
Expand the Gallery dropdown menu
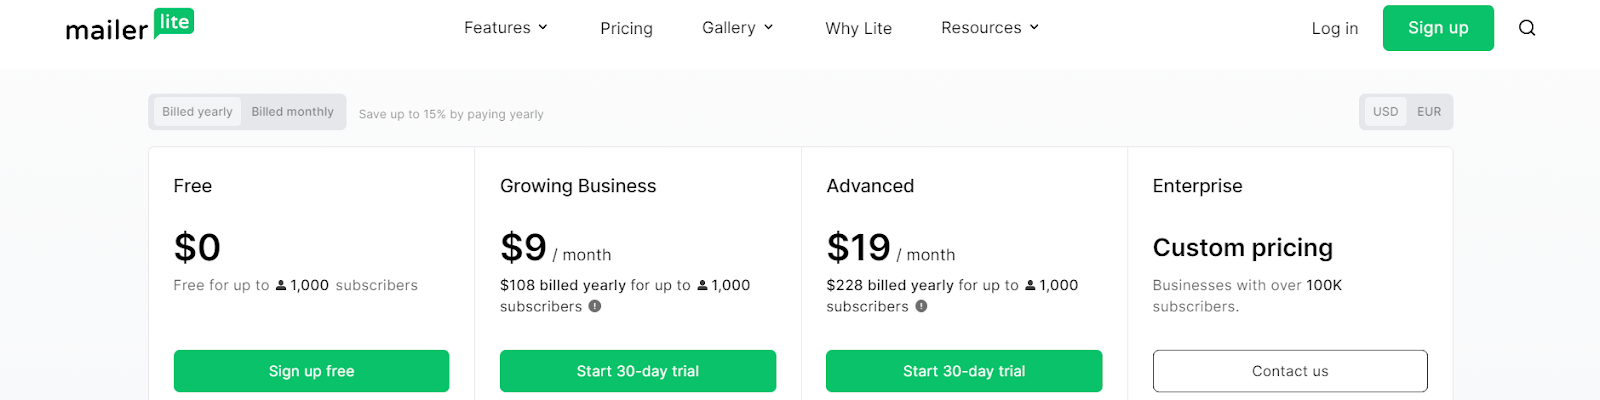(737, 28)
